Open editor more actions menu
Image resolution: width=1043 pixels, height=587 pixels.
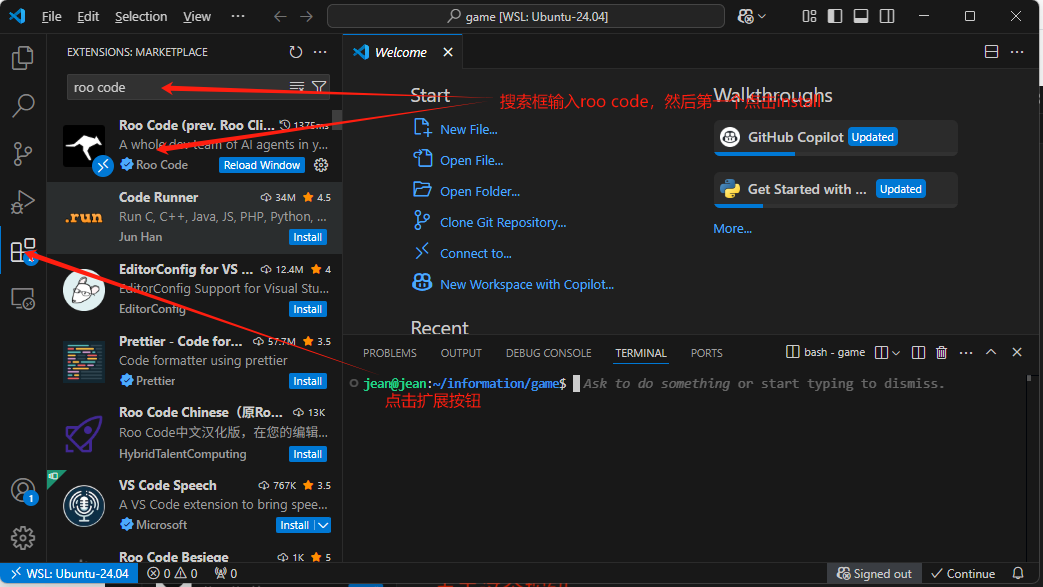point(1017,52)
